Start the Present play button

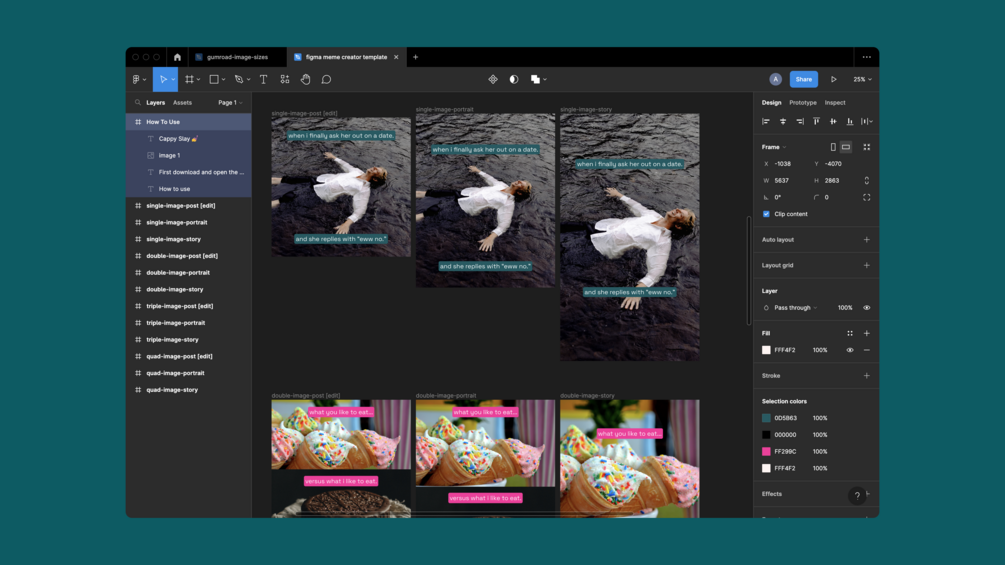pyautogui.click(x=834, y=79)
